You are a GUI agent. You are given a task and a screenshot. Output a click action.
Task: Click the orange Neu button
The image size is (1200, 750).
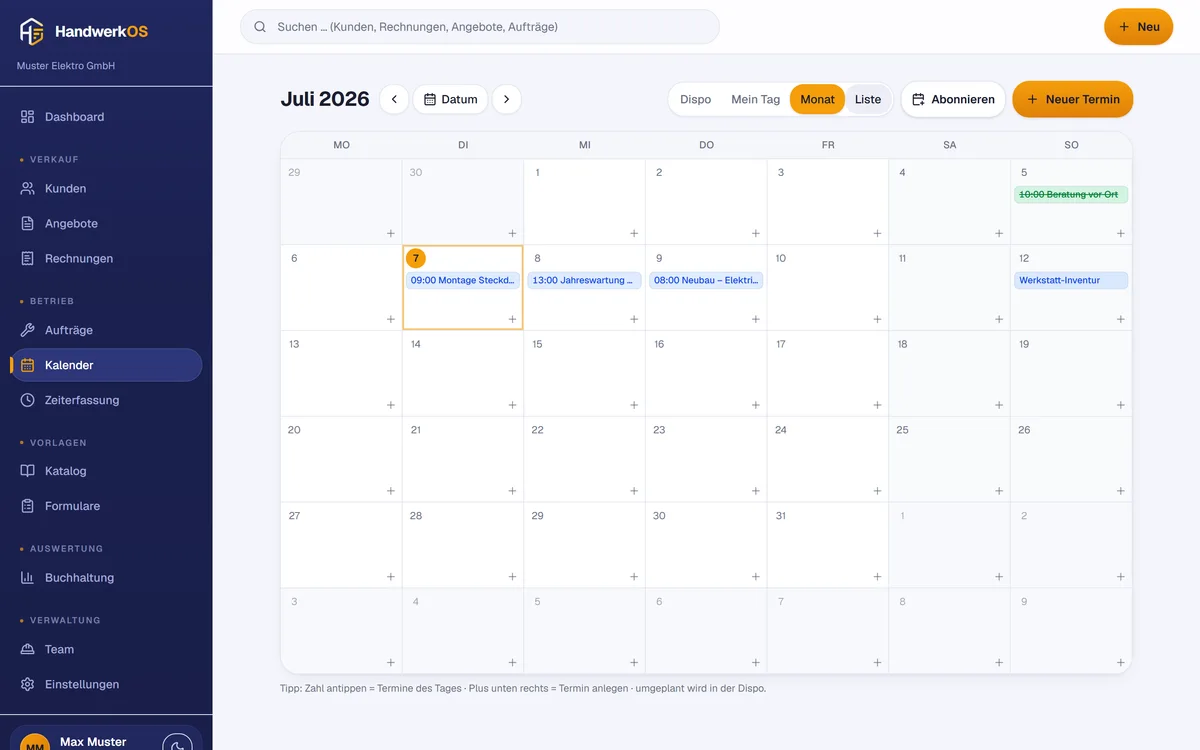coord(1138,27)
